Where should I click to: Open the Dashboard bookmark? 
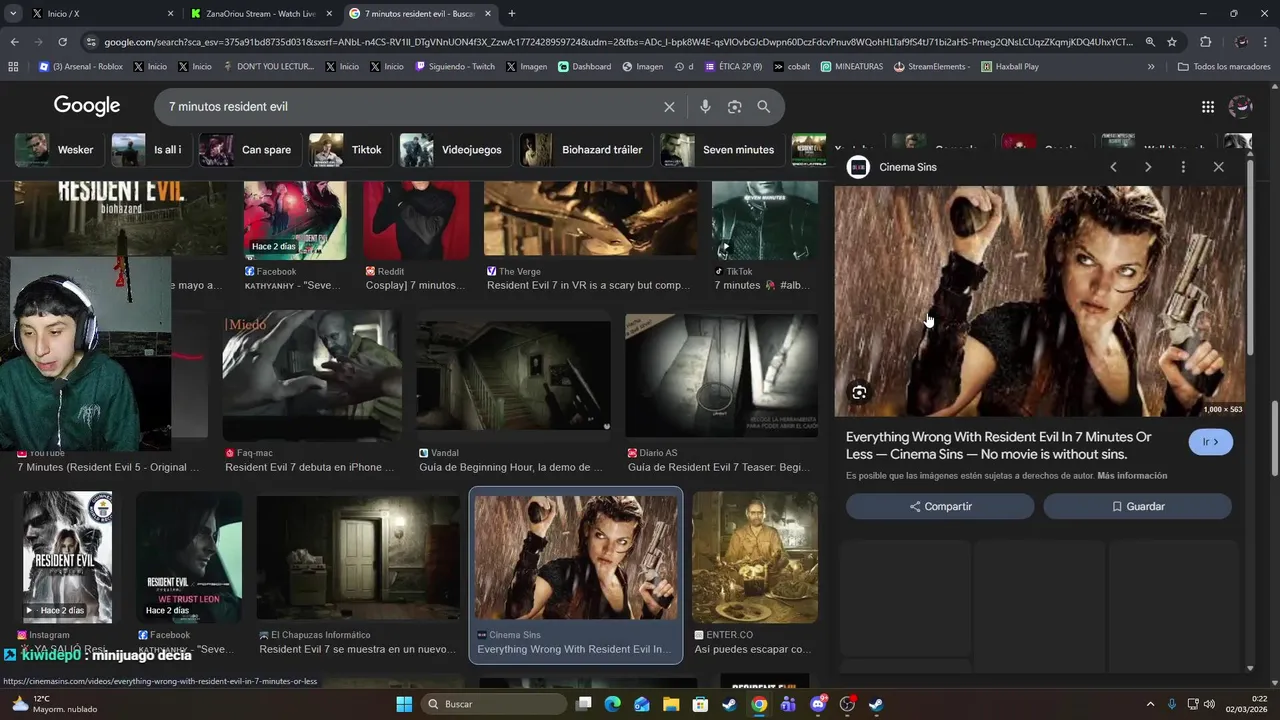pos(585,67)
